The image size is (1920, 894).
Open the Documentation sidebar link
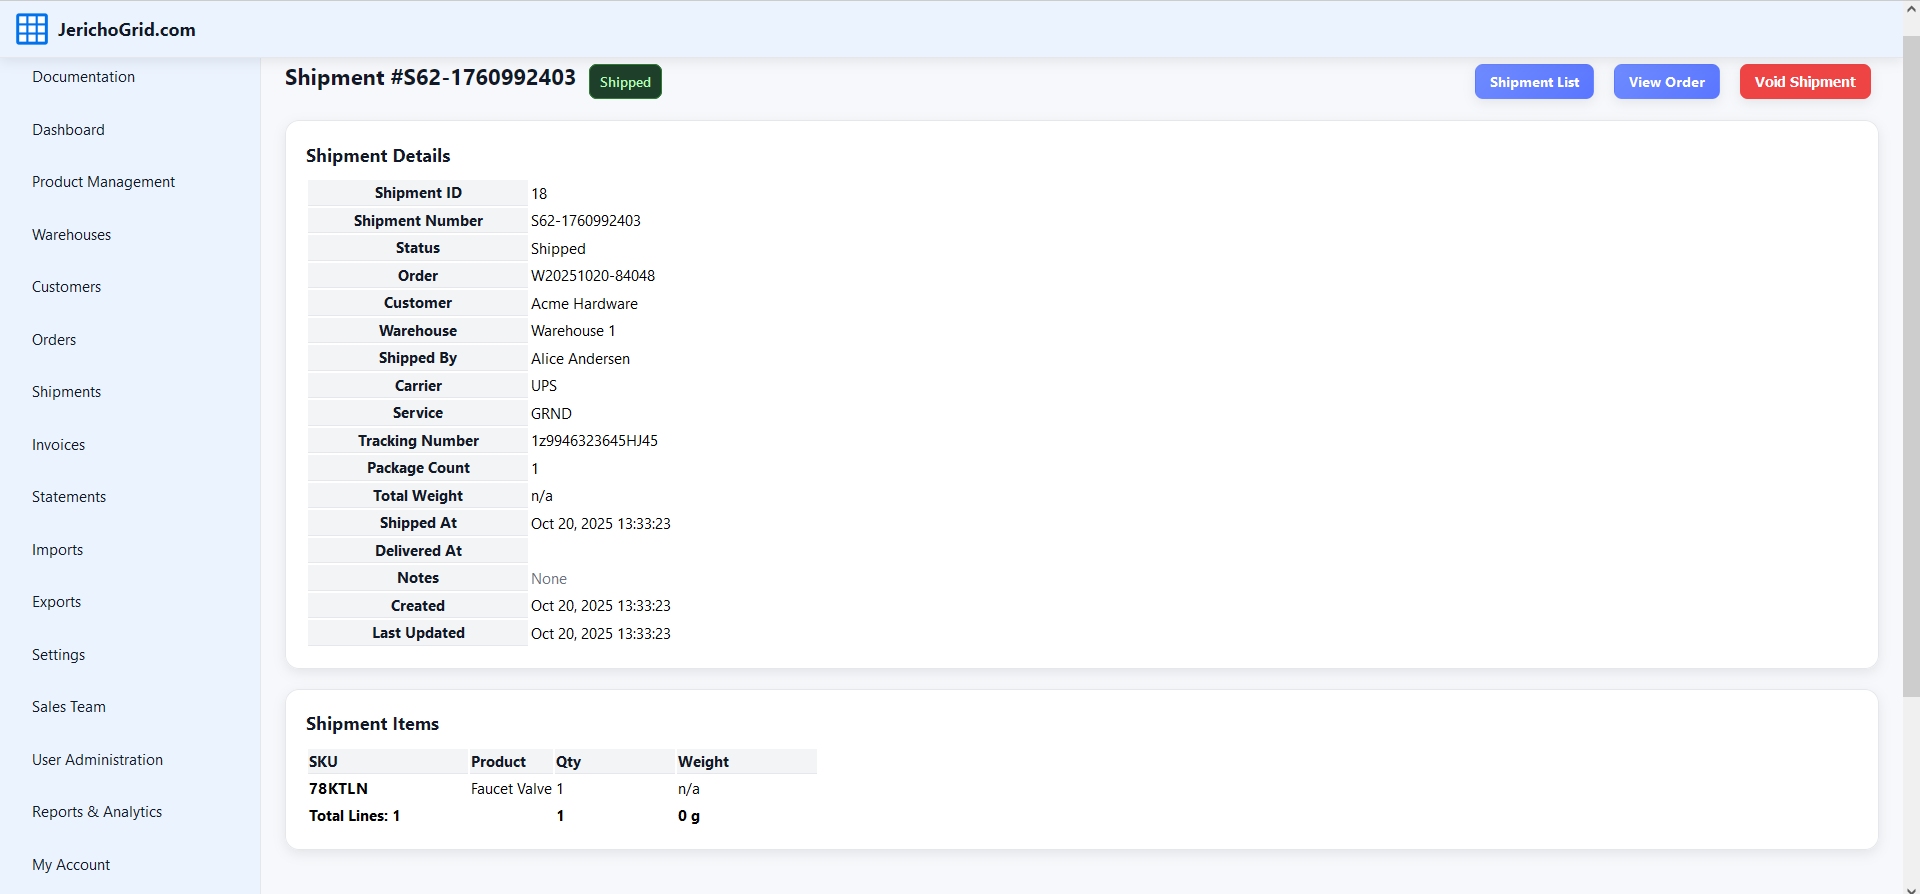83,77
